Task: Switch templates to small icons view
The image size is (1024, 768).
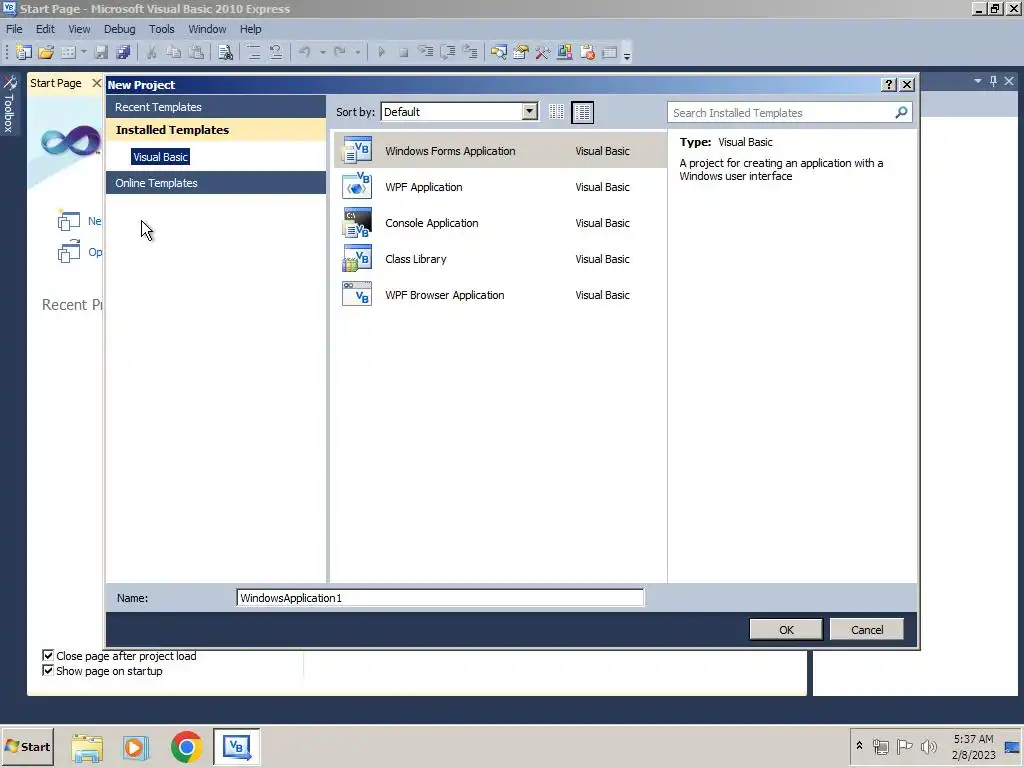Action: (x=556, y=112)
